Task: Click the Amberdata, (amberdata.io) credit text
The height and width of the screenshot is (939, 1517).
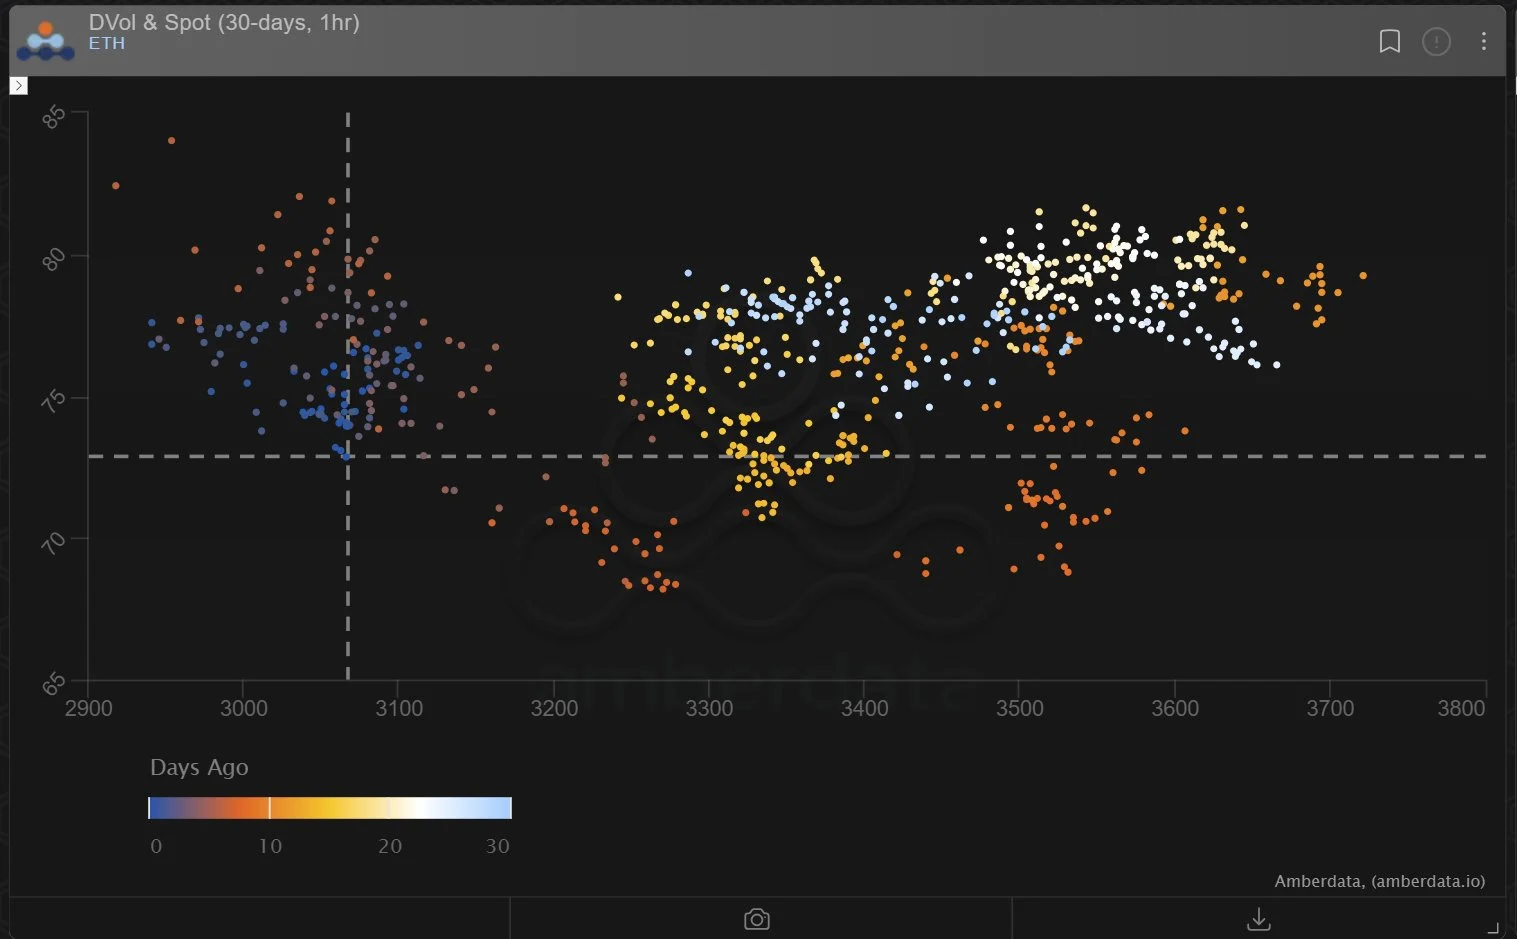Action: (1380, 881)
